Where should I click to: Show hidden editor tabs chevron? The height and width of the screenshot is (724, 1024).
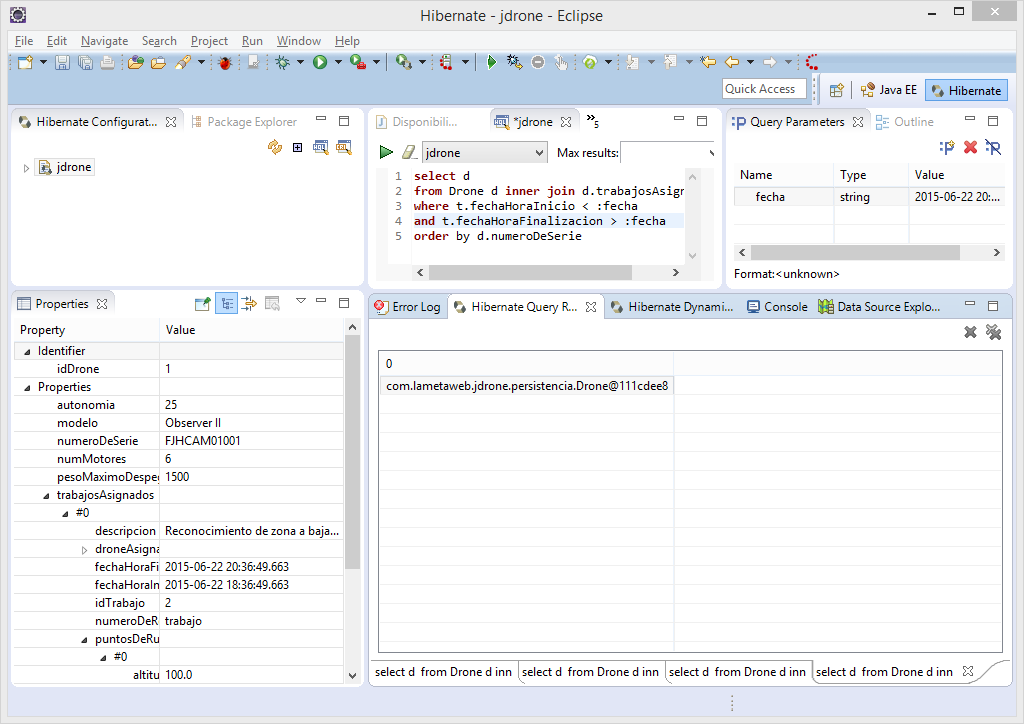592,121
